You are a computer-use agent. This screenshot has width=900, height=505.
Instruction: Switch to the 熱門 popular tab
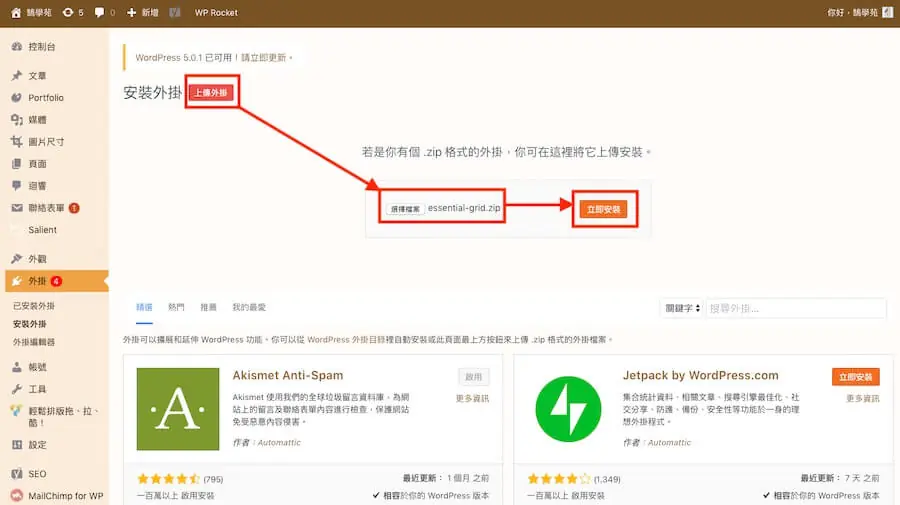(176, 308)
